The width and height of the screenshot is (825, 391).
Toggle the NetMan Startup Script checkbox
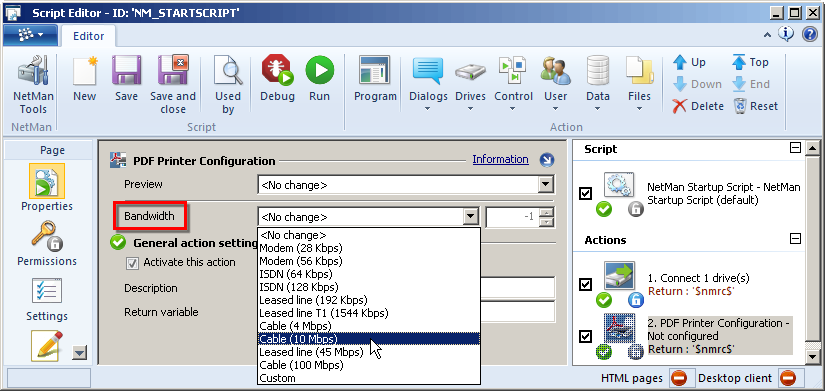click(x=585, y=194)
